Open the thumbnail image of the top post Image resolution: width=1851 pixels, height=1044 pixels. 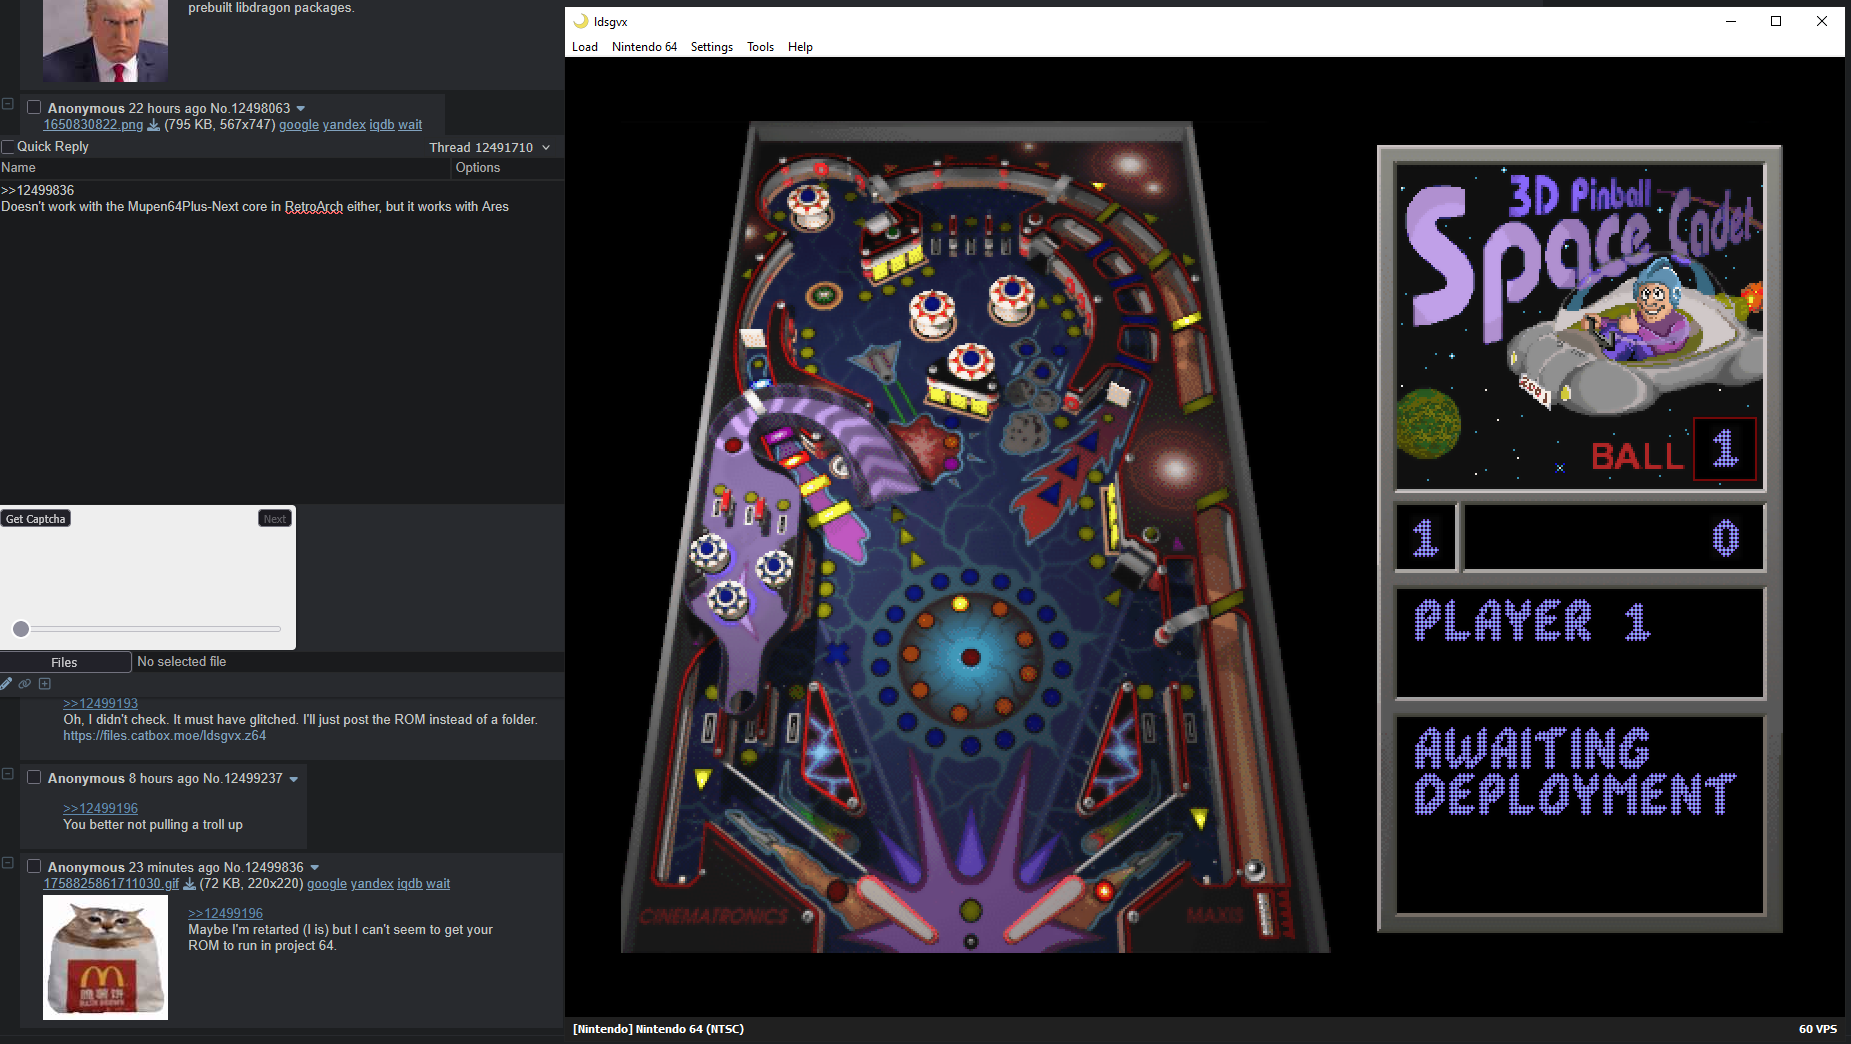(x=105, y=41)
